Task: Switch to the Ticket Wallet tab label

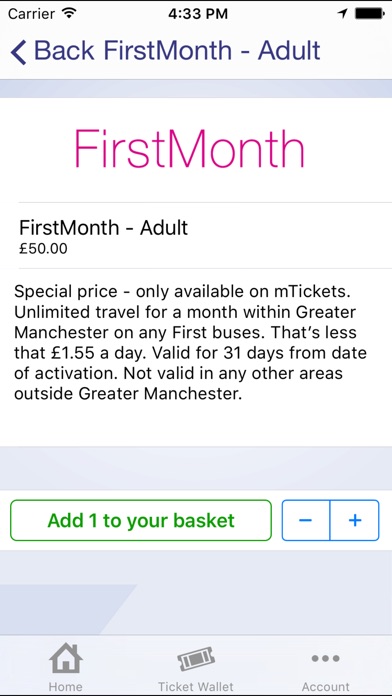Action: (196, 686)
